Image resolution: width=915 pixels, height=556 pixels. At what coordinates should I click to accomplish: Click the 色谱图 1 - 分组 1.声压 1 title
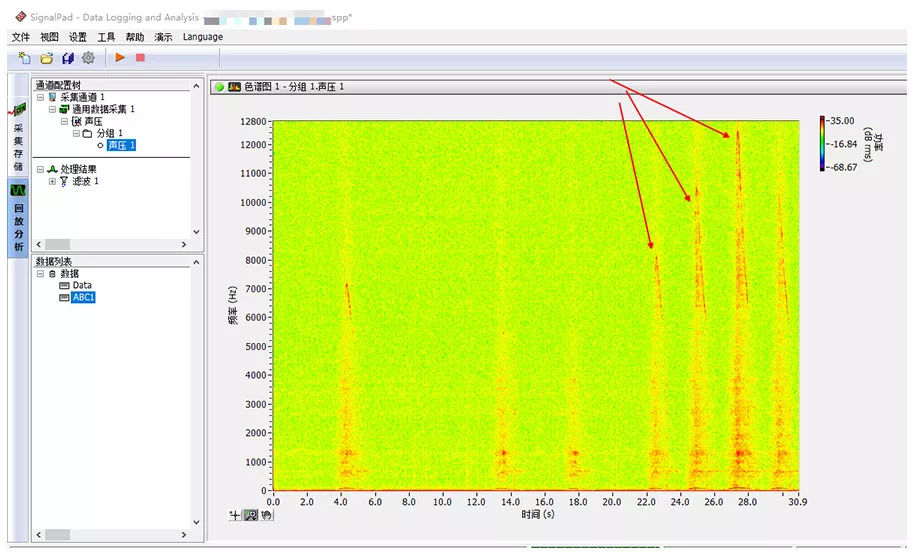[x=294, y=87]
